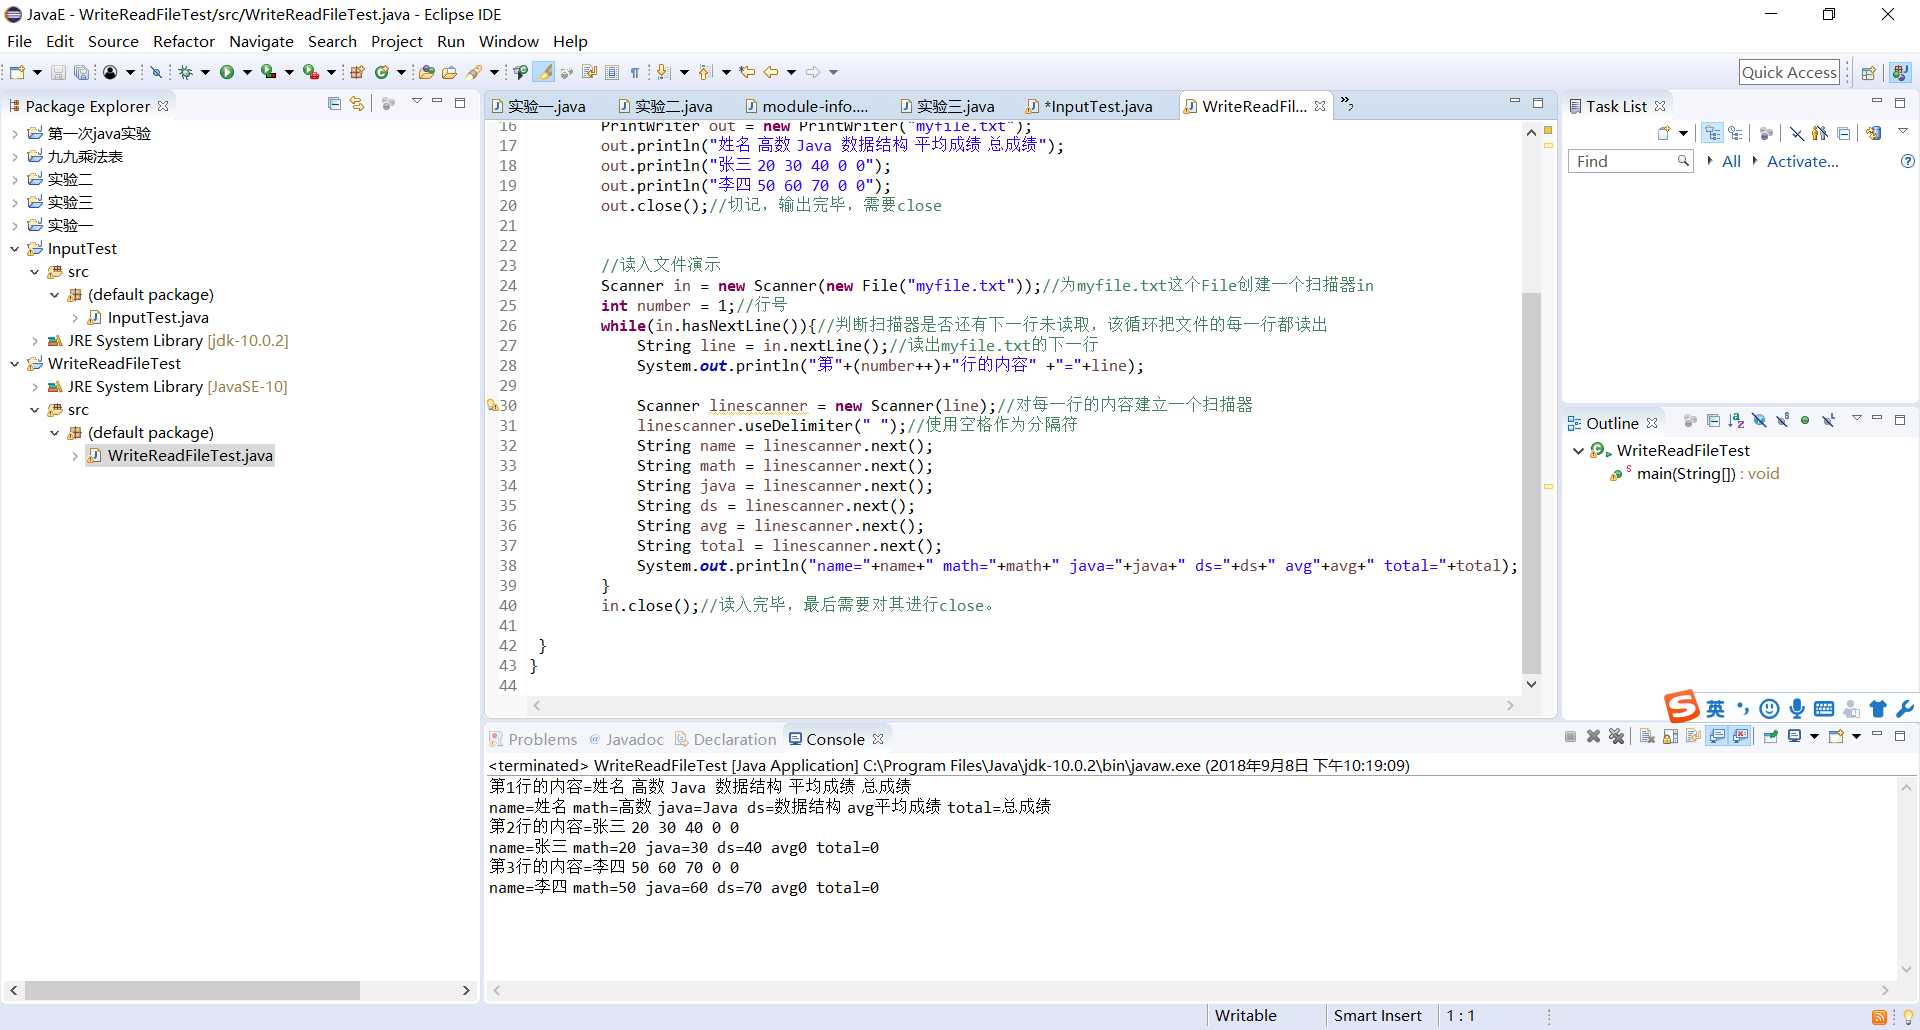The height and width of the screenshot is (1030, 1920).
Task: Select WriteReadFileTest.java in Package Explorer
Action: 189,456
